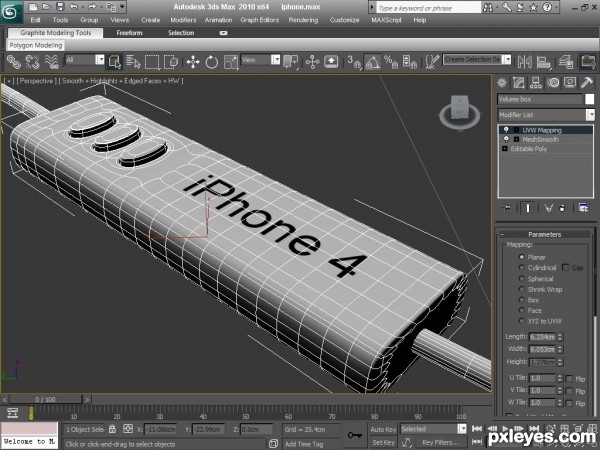Image resolution: width=600 pixels, height=450 pixels.
Task: Open the Motion command panel tab
Action: click(553, 83)
